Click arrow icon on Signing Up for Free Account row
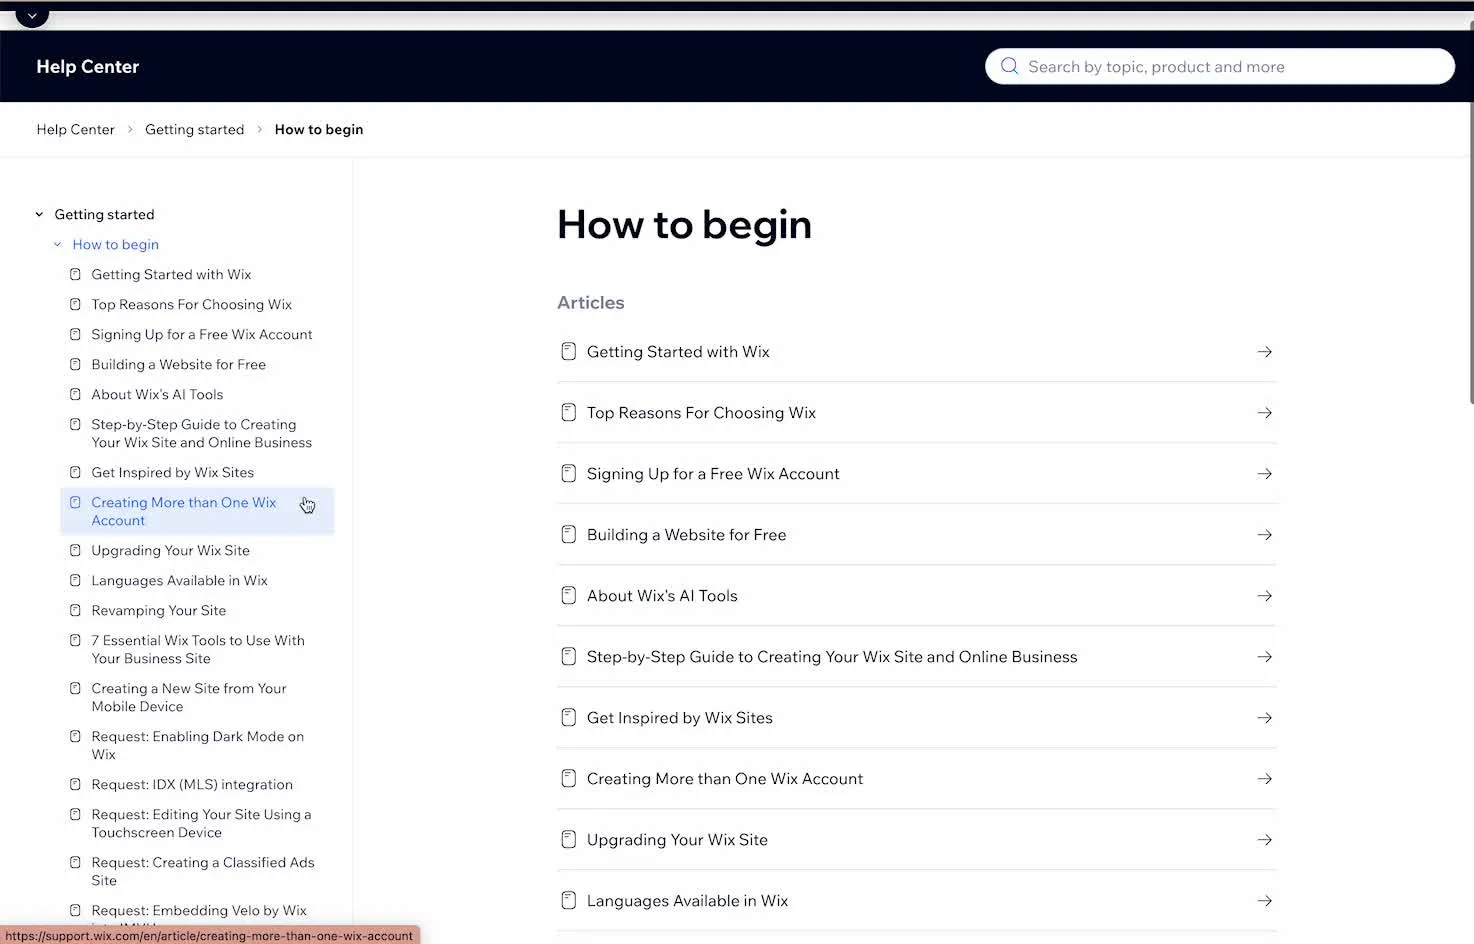The width and height of the screenshot is (1474, 944). point(1264,474)
